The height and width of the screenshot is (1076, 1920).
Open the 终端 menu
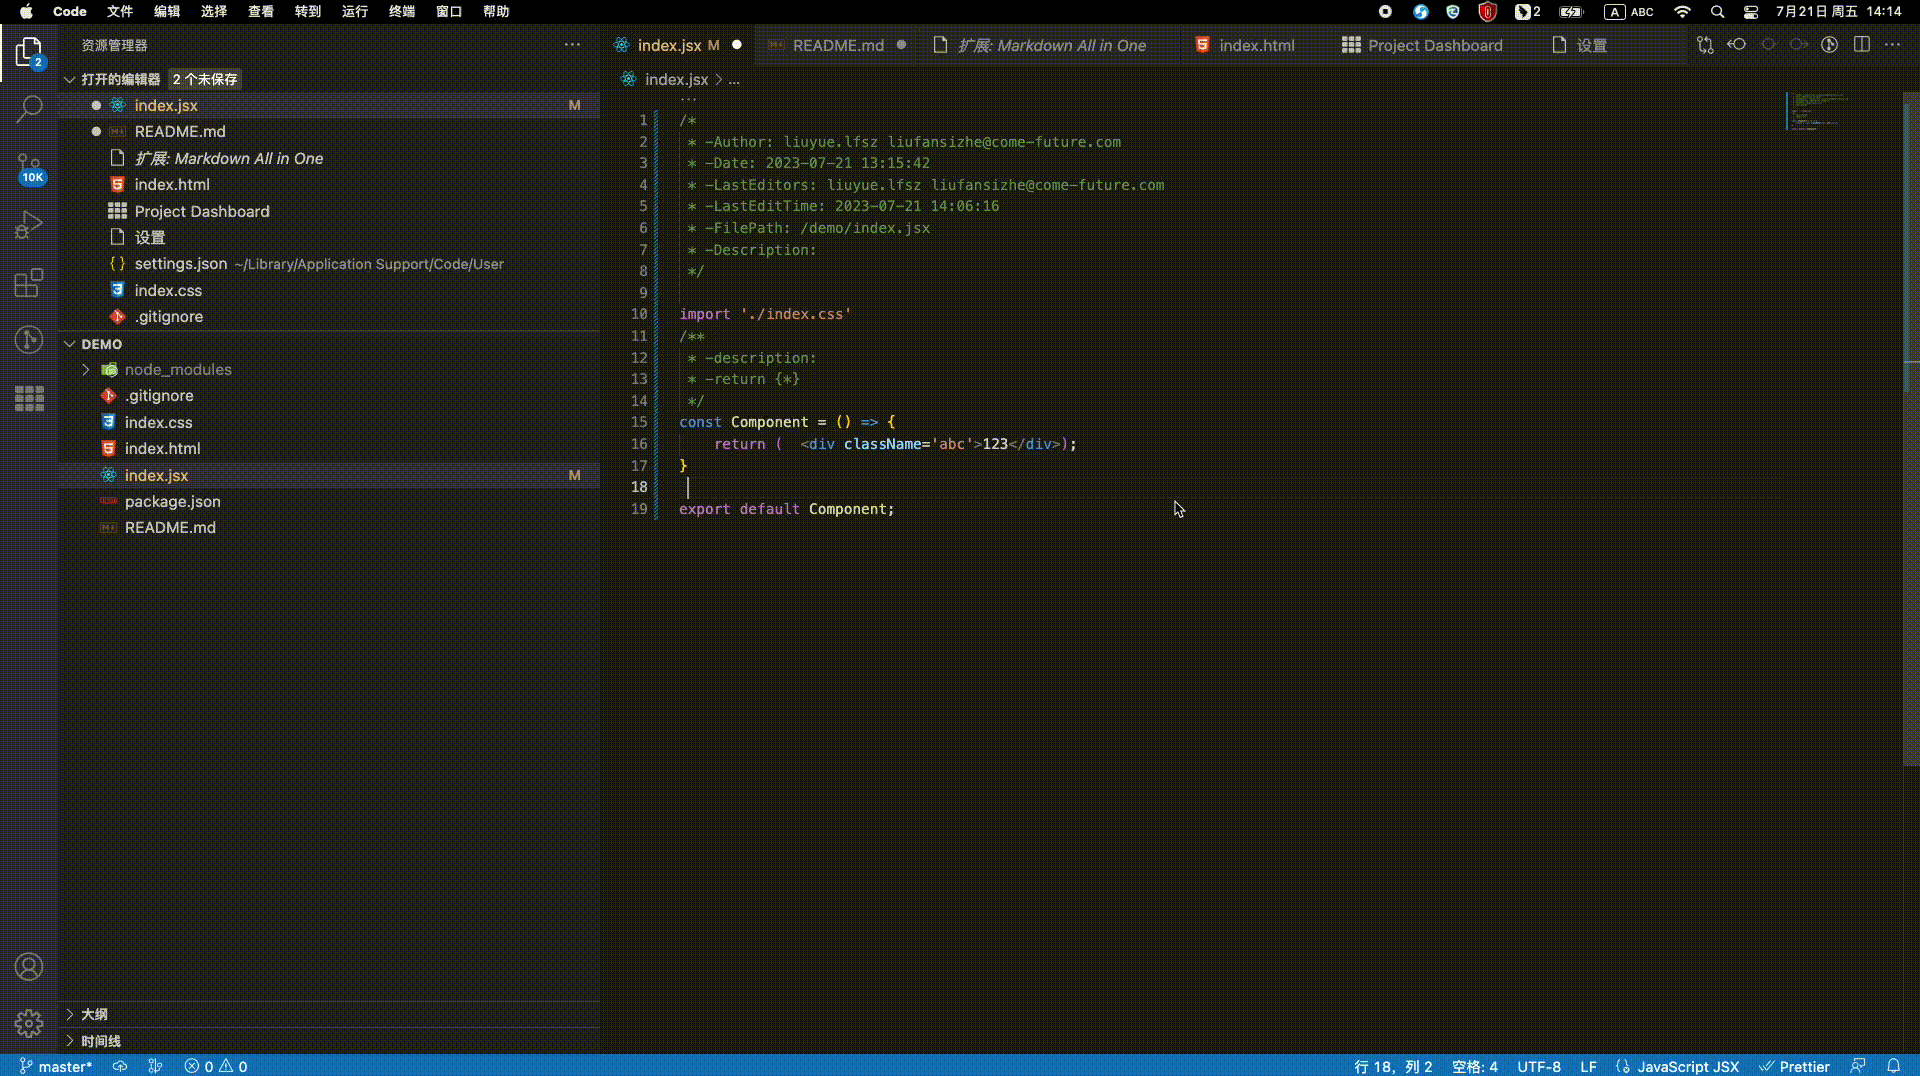click(x=402, y=12)
